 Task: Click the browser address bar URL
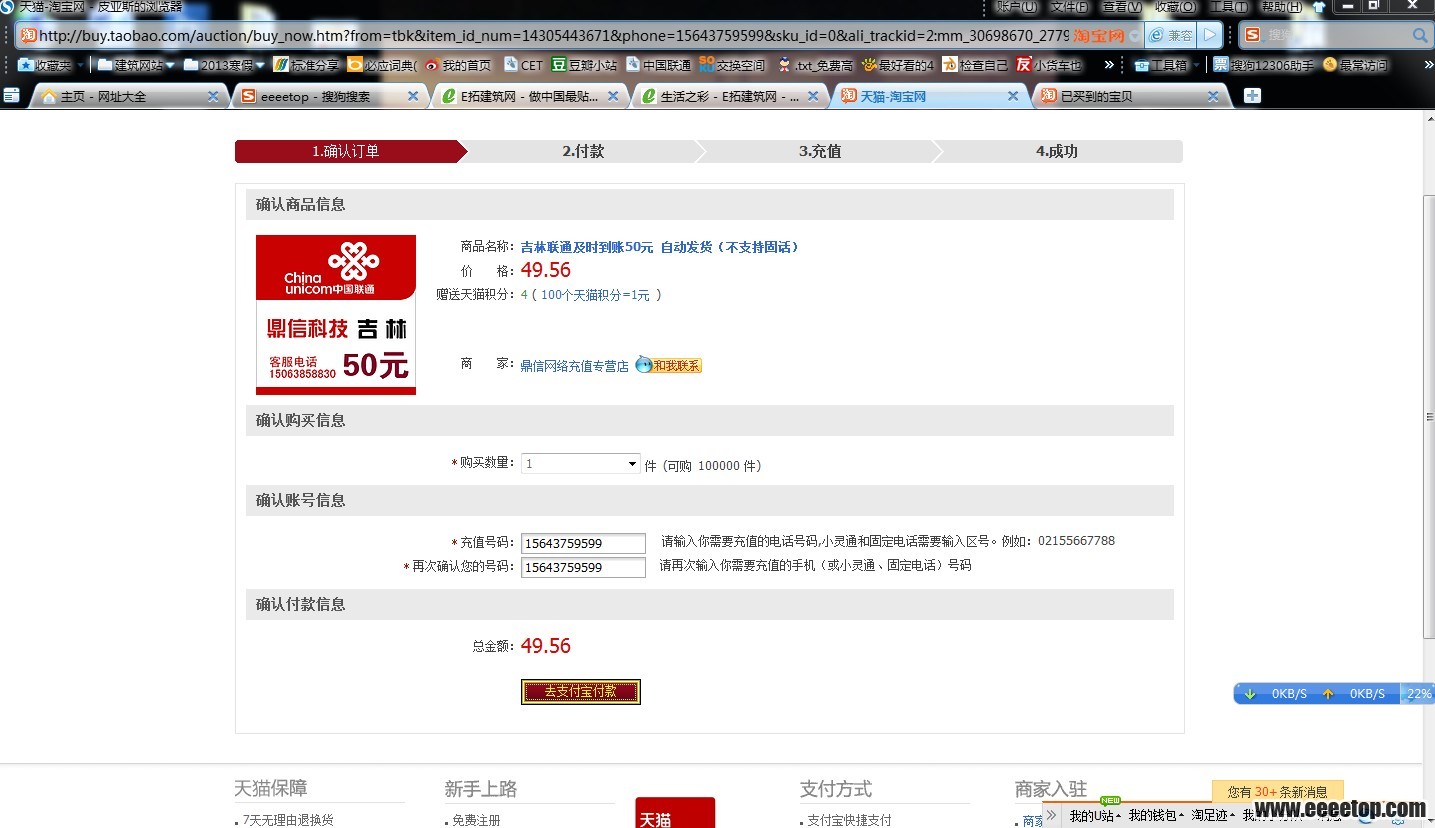tap(554, 35)
